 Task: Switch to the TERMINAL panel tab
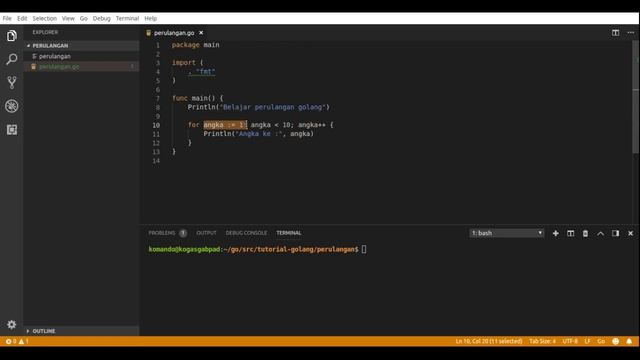click(289, 233)
